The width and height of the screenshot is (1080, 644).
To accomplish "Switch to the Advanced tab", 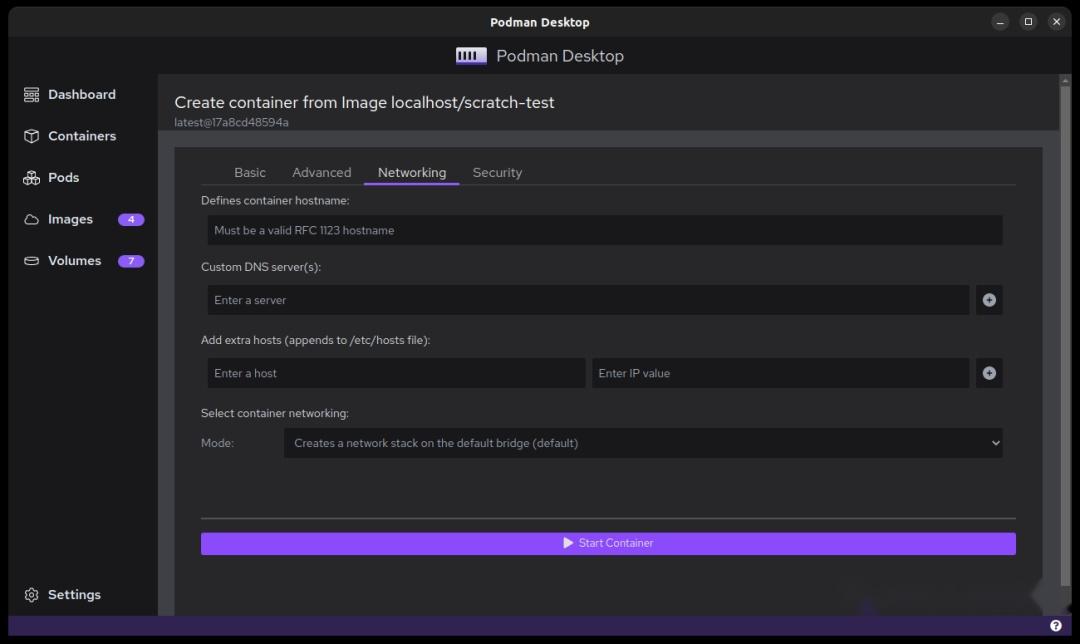I will click(321, 172).
